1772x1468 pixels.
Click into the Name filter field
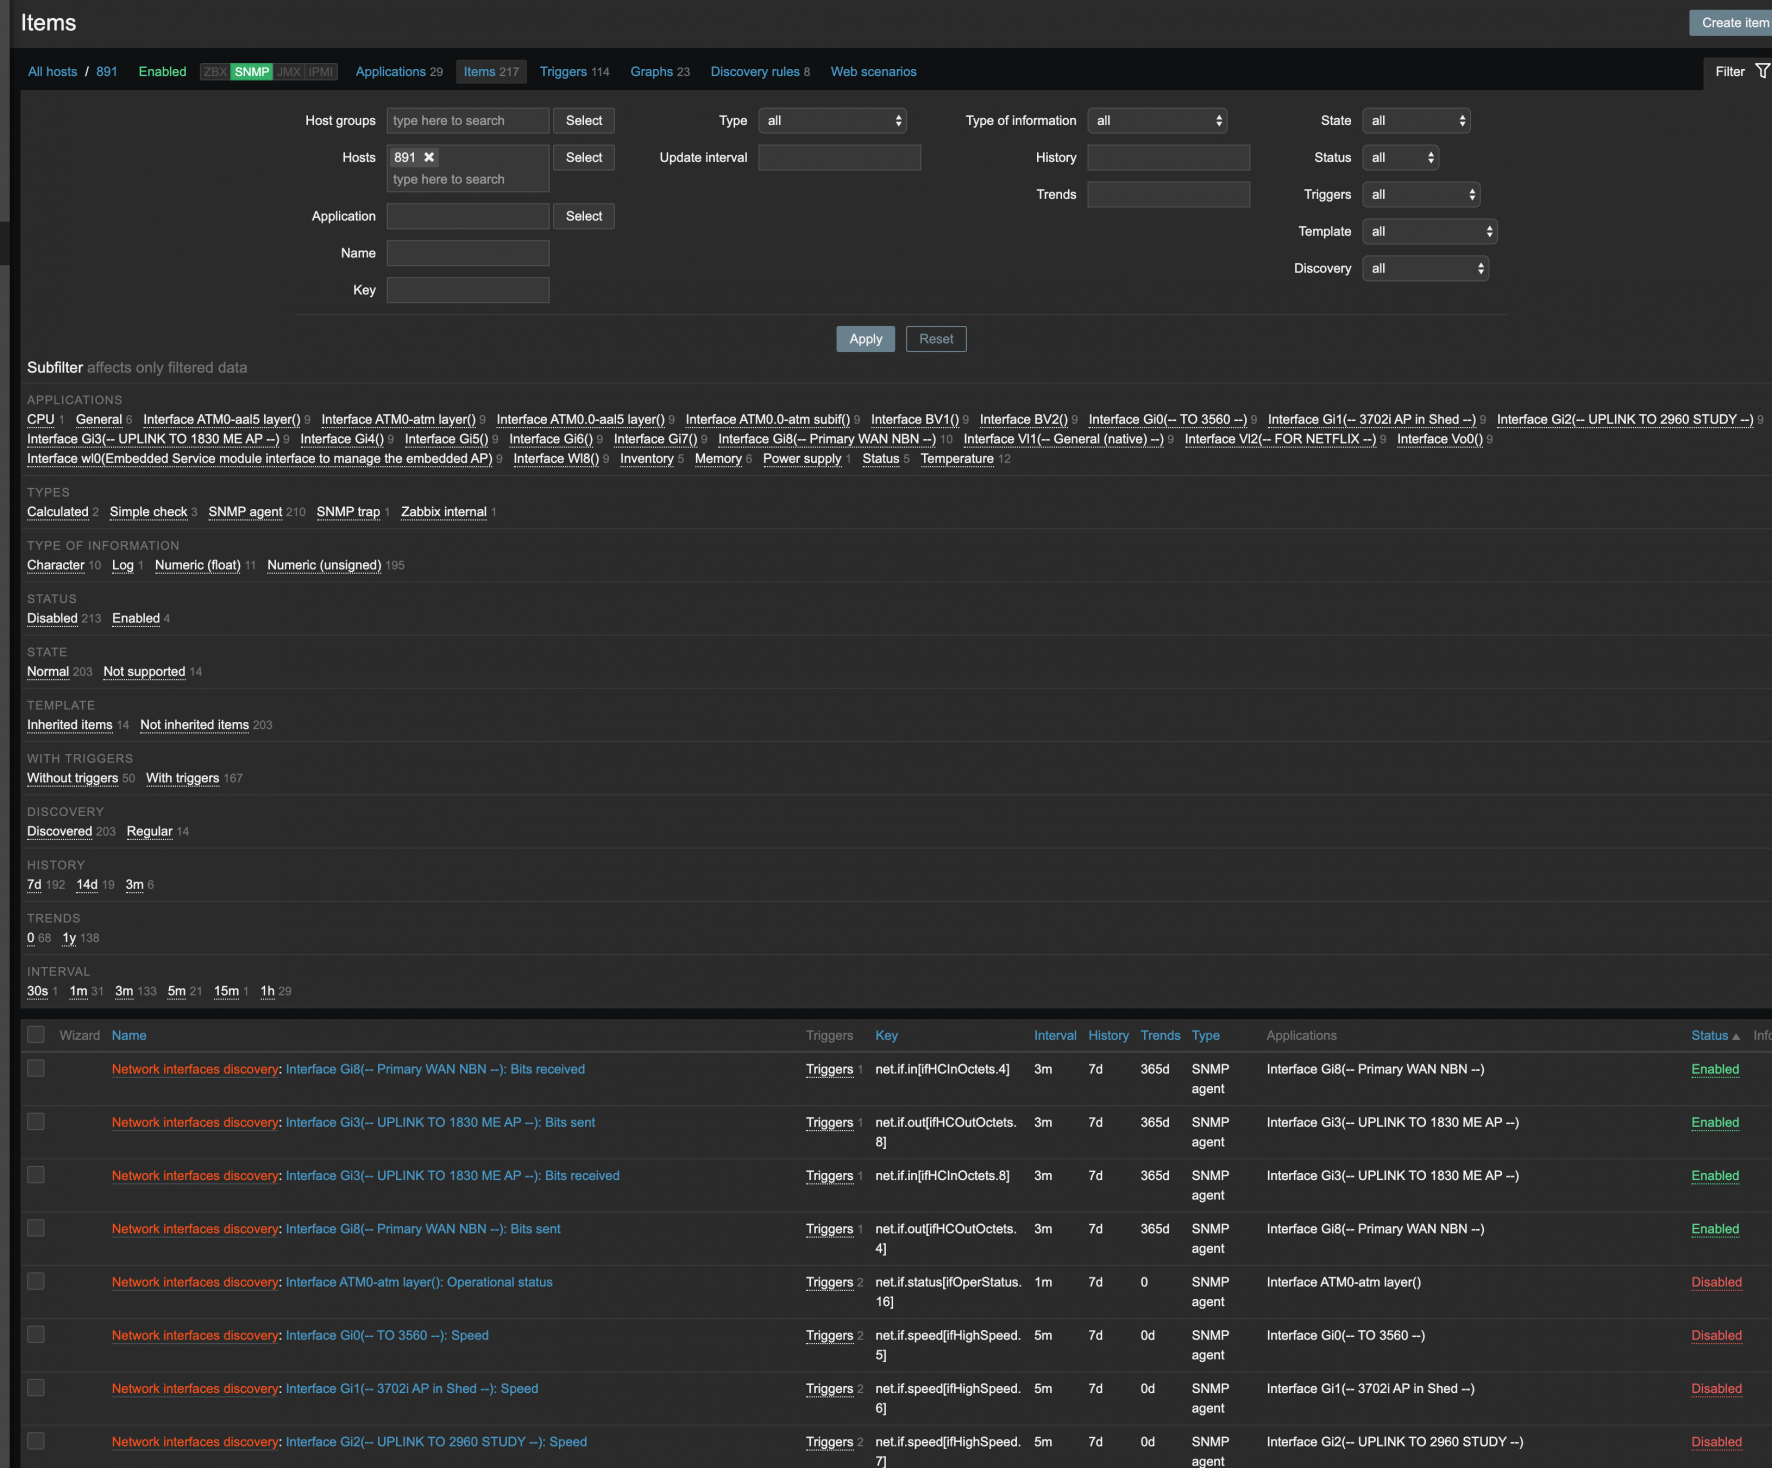click(468, 253)
